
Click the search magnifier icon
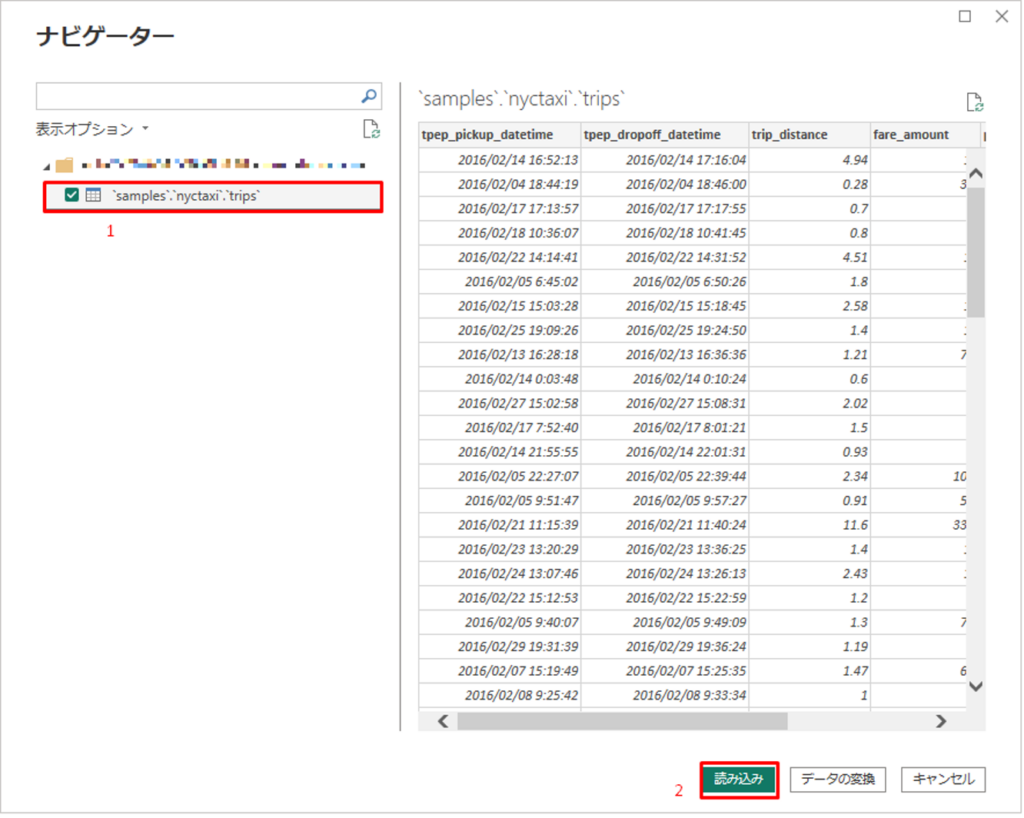(x=369, y=96)
